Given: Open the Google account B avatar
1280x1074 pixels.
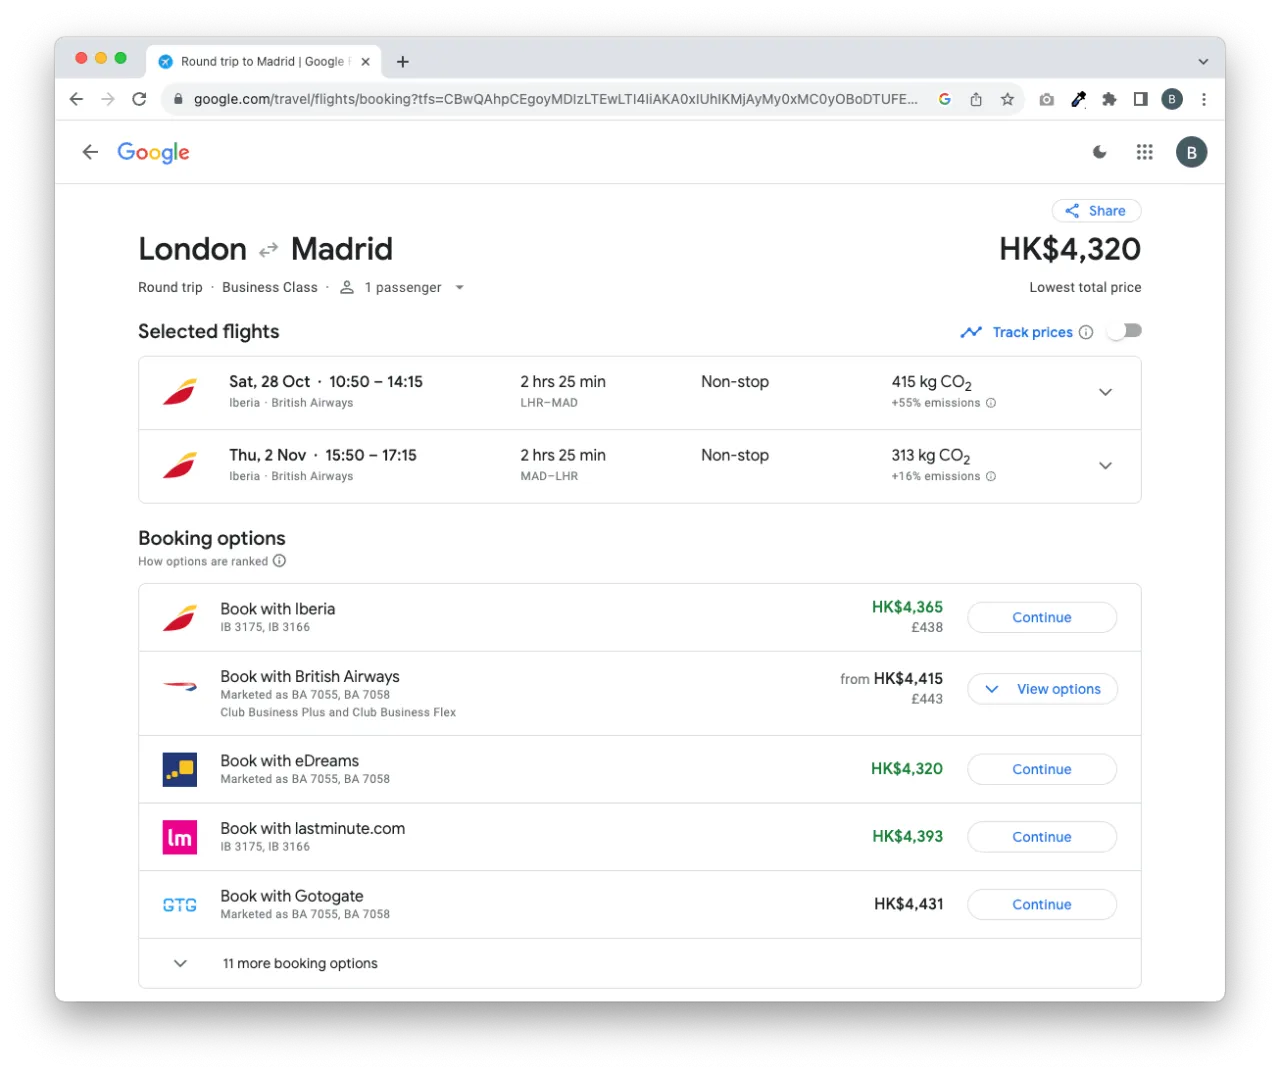Looking at the screenshot, I should click(1191, 152).
